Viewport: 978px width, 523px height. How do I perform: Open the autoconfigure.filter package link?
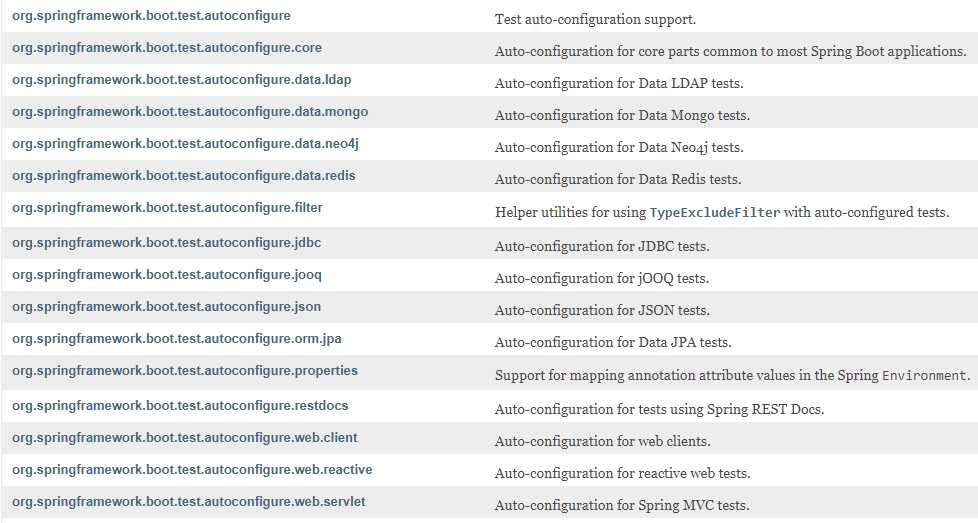(x=167, y=208)
